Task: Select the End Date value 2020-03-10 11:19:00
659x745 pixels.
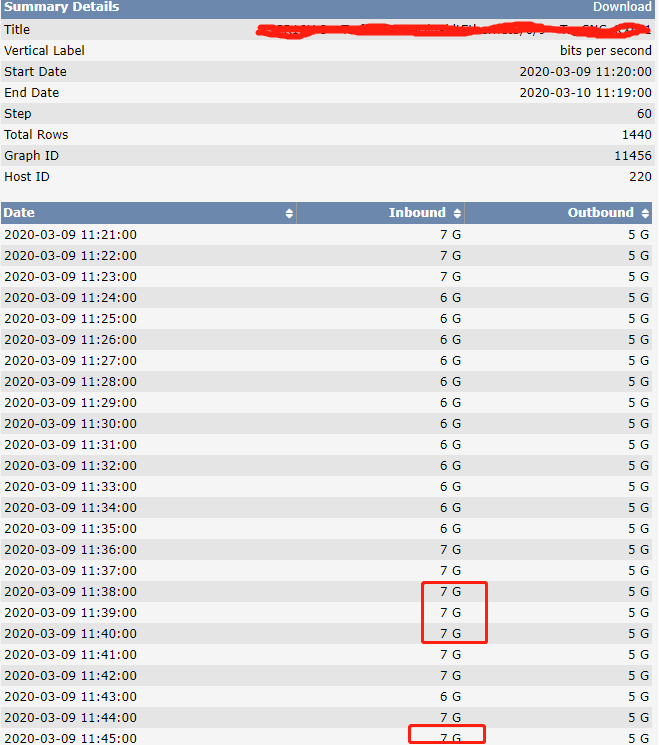Action: [585, 93]
